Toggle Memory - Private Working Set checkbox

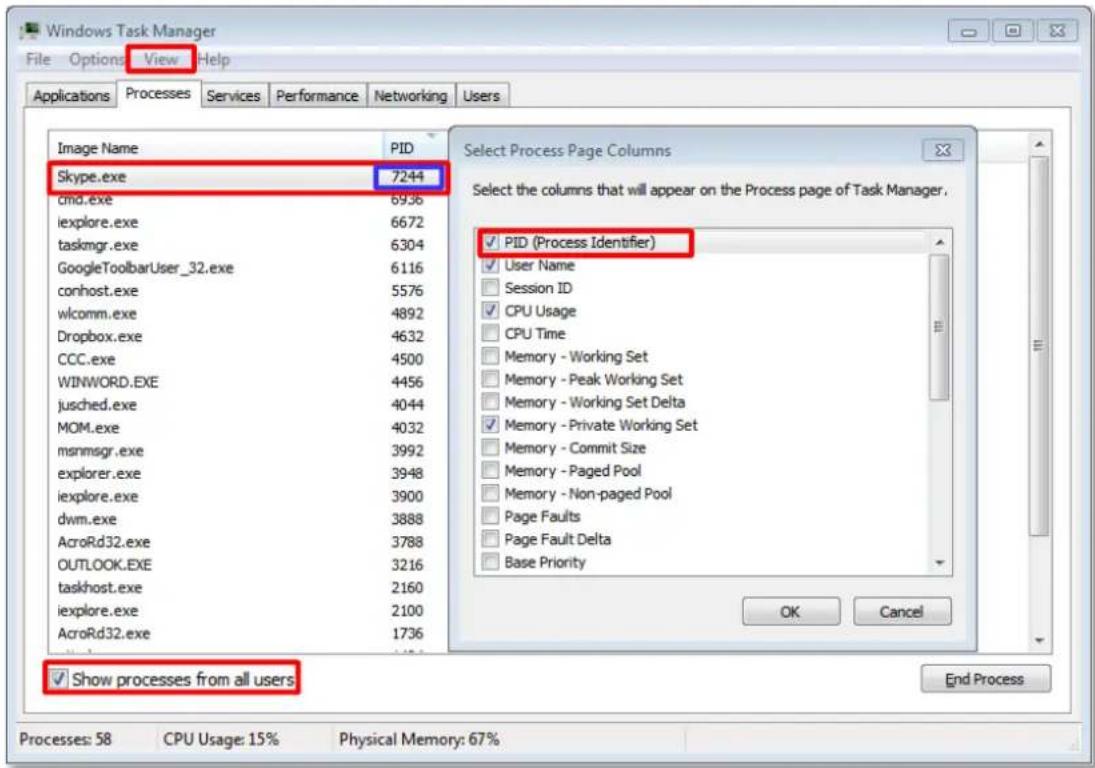491,425
